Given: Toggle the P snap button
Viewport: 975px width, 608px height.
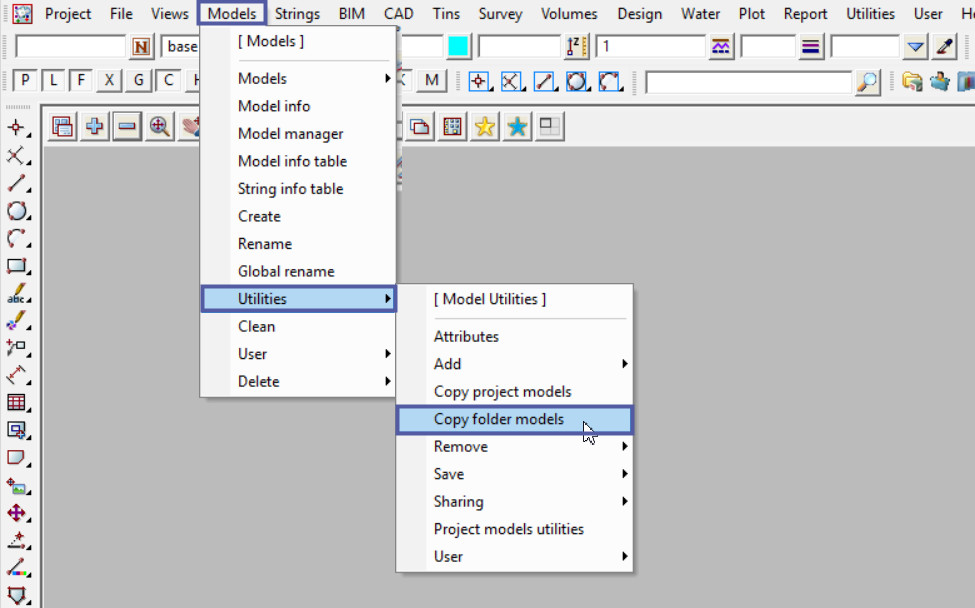Looking at the screenshot, I should [24, 81].
